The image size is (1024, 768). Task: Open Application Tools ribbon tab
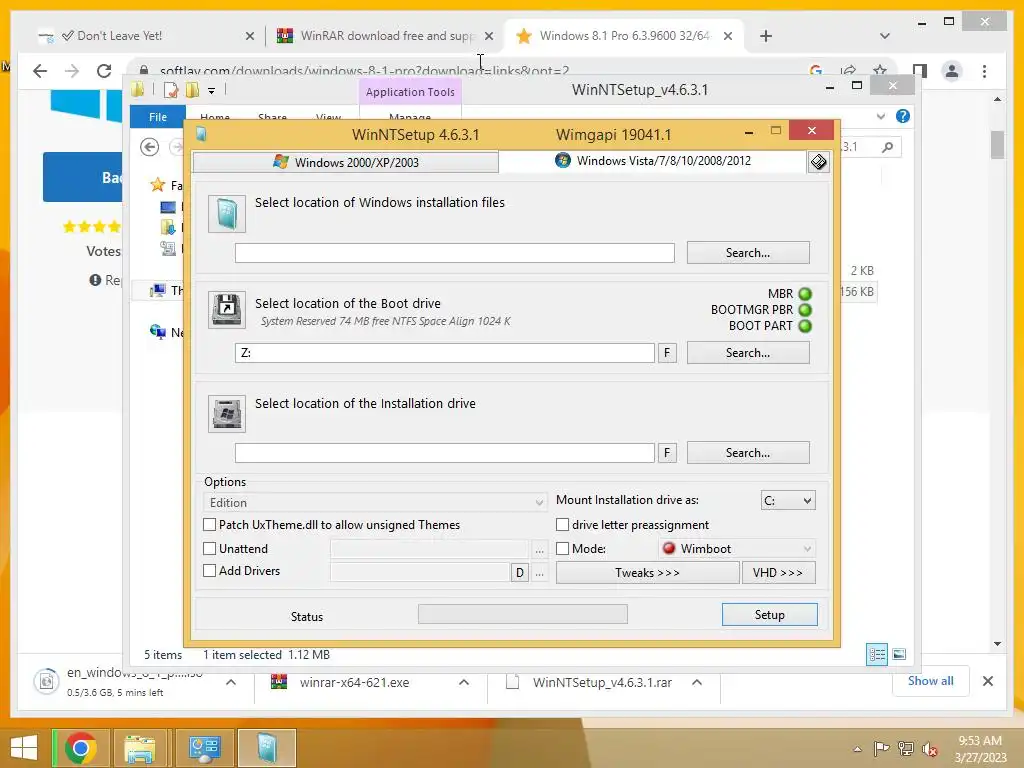pyautogui.click(x=410, y=92)
